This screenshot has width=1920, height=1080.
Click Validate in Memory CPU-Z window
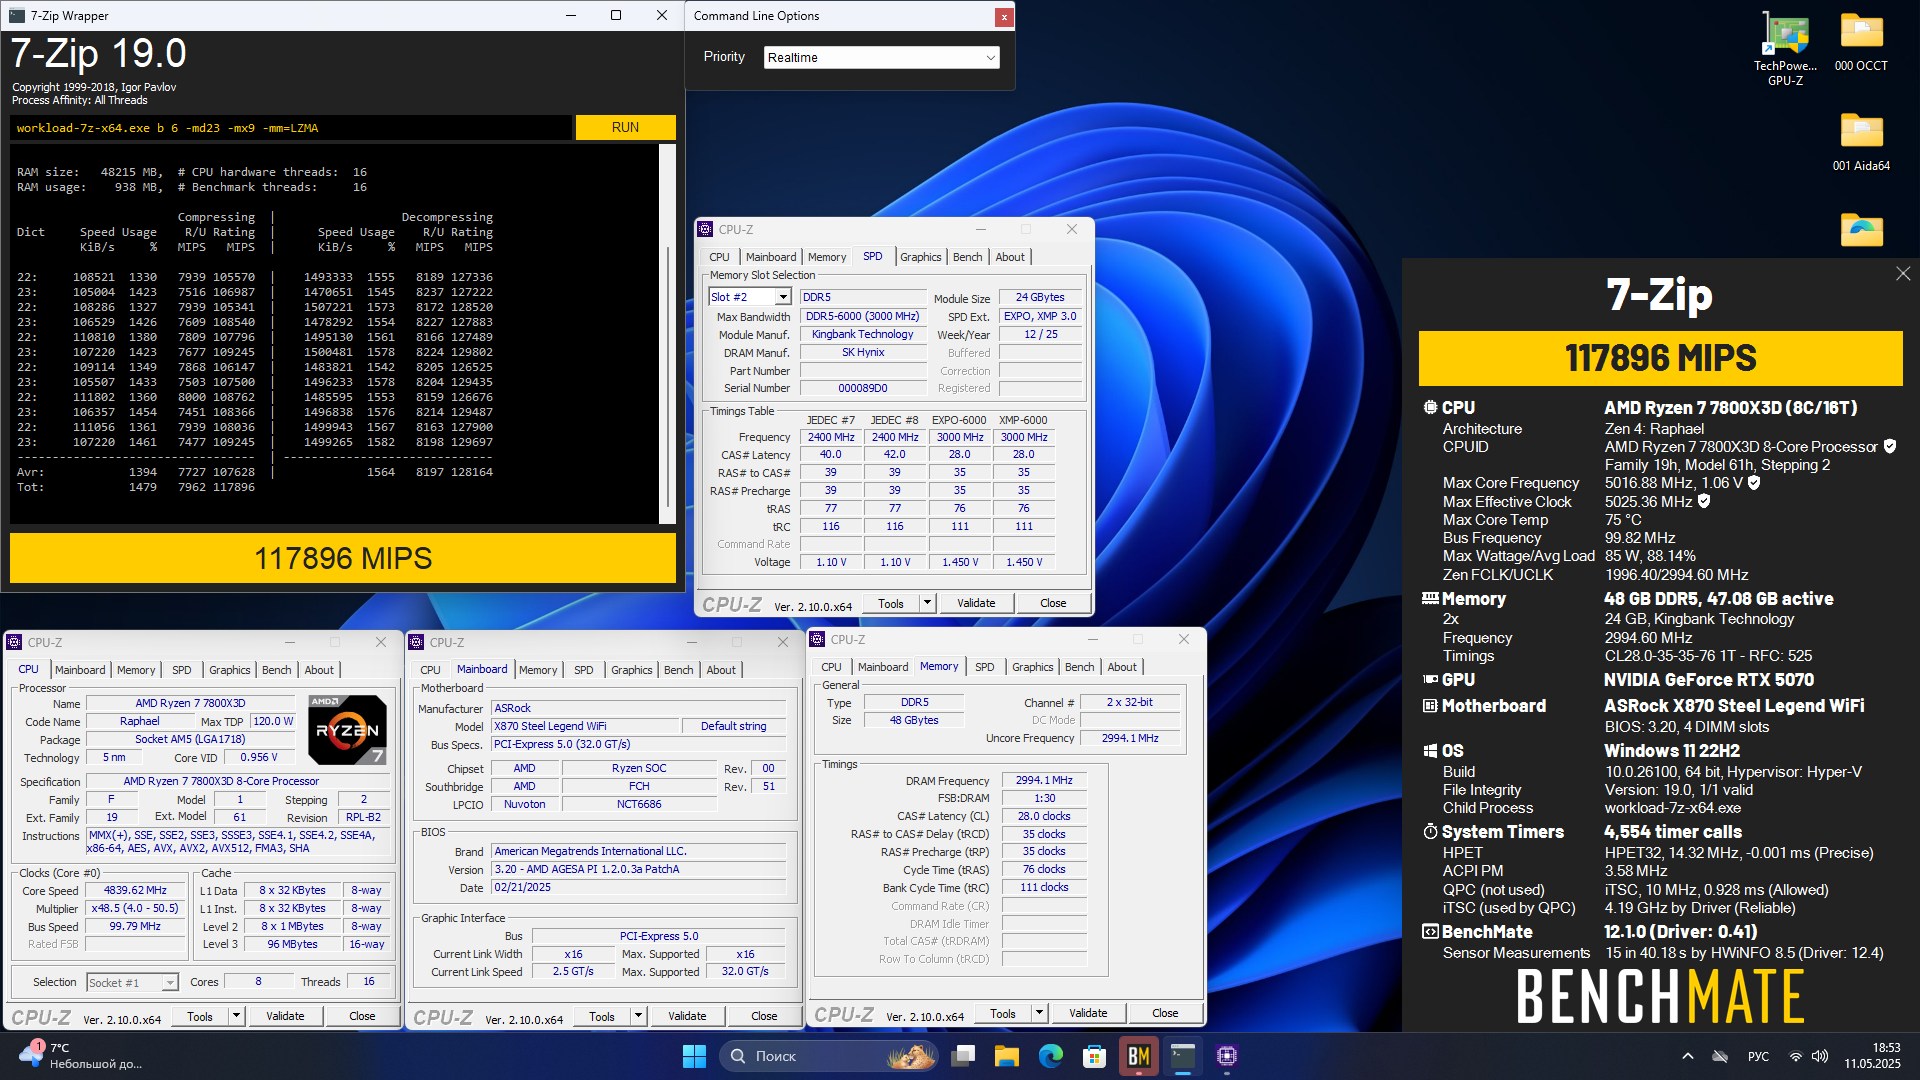coord(1088,1013)
